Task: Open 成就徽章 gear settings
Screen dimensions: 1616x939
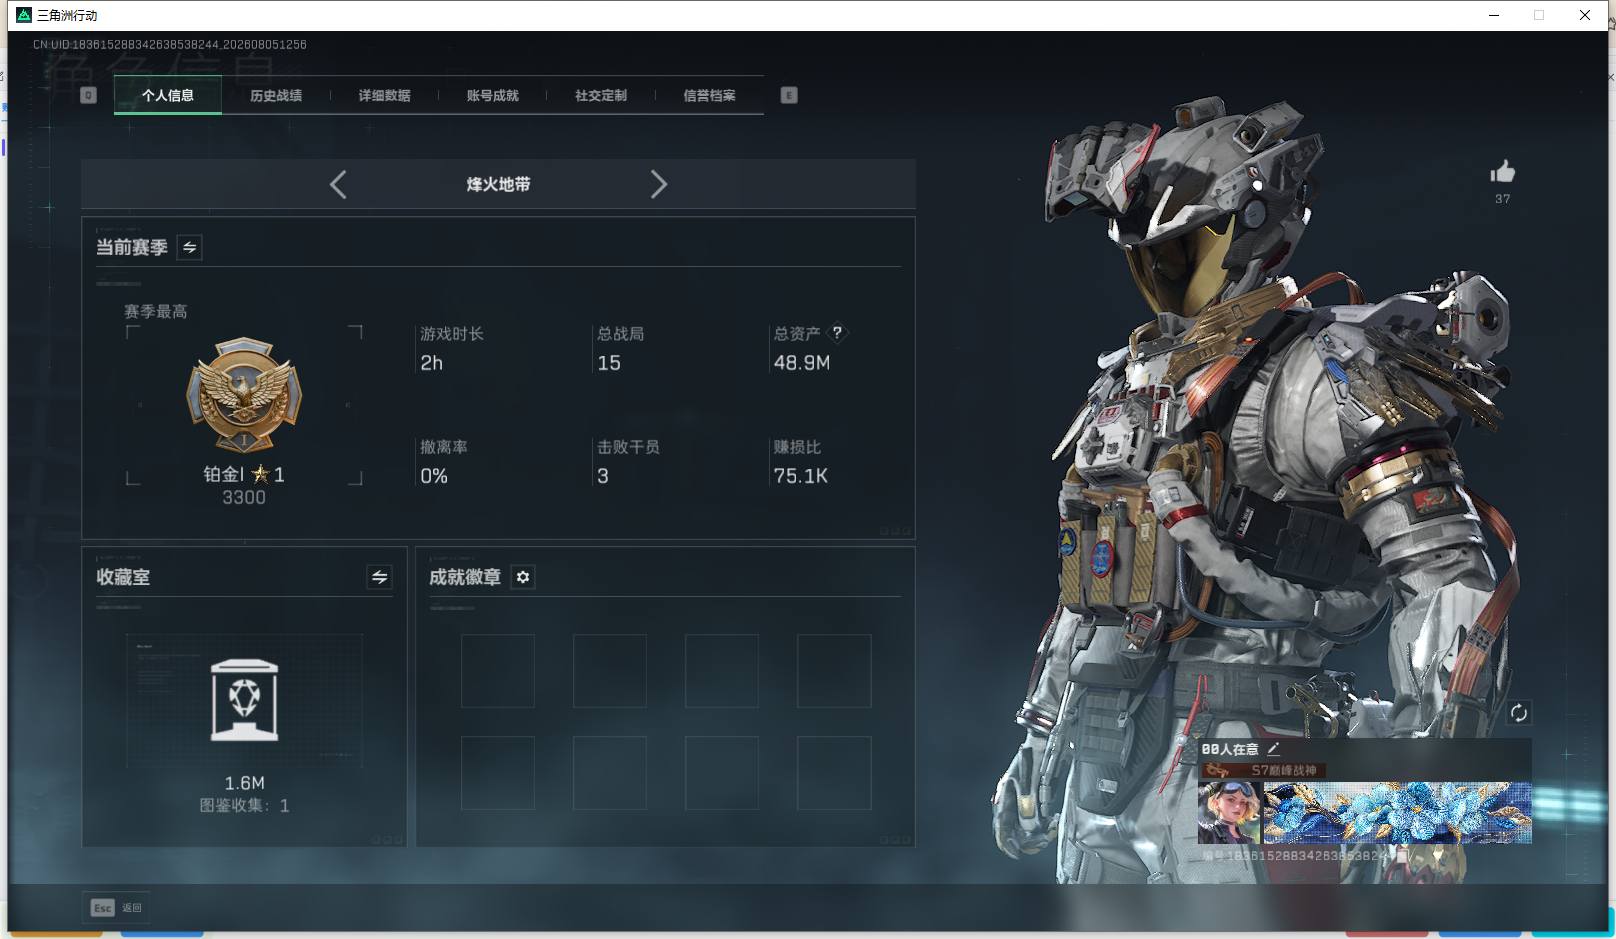Action: click(x=523, y=577)
